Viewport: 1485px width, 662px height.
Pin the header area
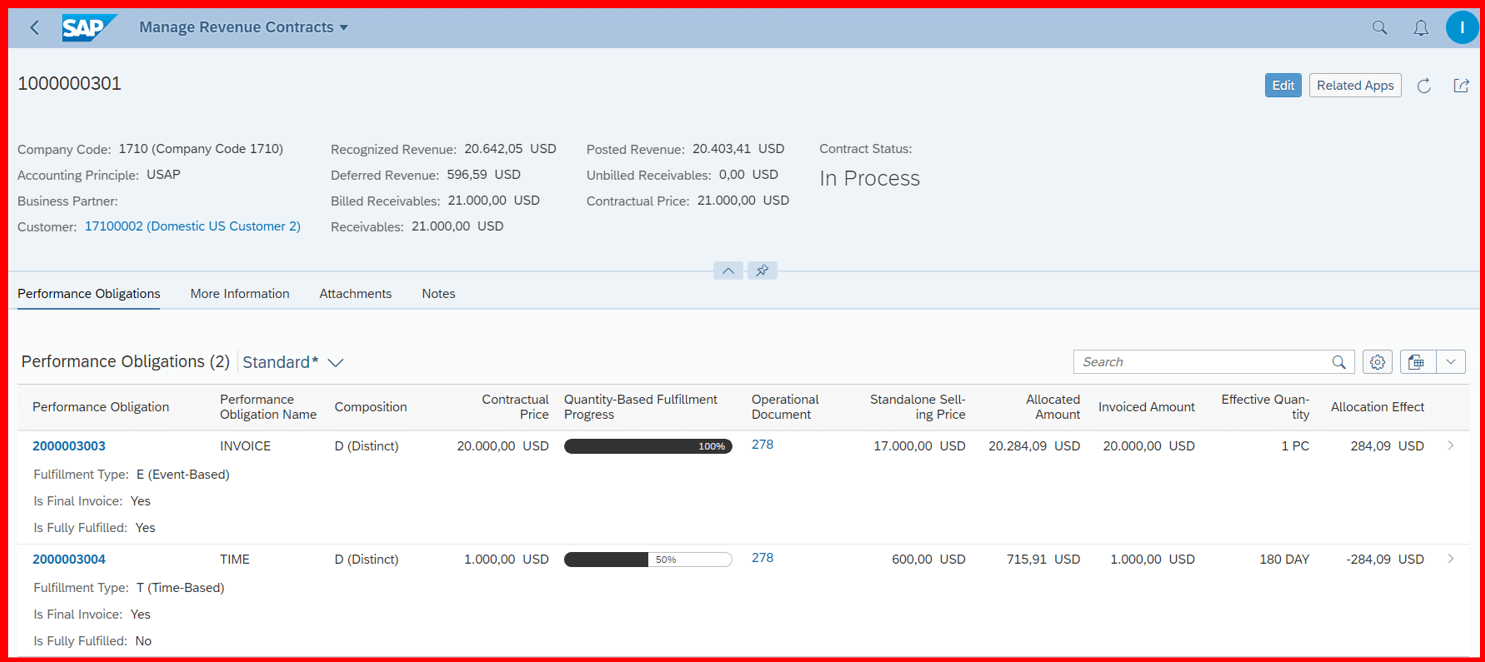pos(762,270)
